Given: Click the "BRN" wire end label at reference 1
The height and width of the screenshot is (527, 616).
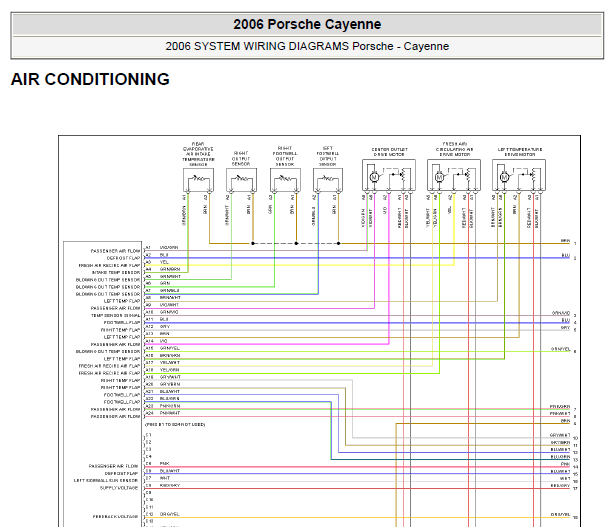Looking at the screenshot, I should (565, 241).
